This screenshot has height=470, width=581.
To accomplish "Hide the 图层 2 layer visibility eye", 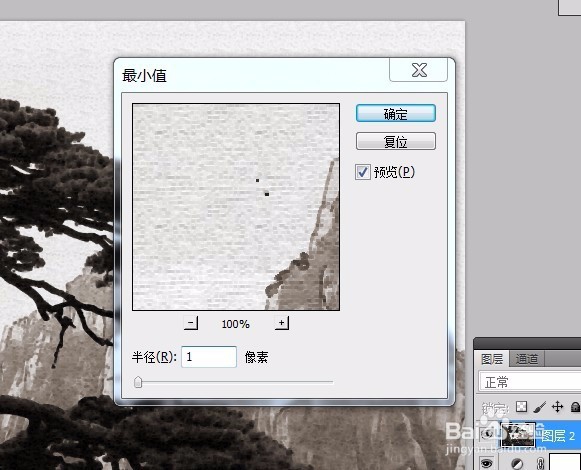I will coord(487,434).
